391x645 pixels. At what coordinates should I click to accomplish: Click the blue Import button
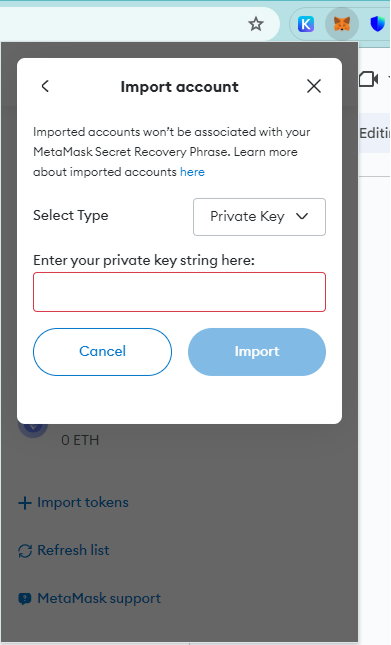pos(257,352)
